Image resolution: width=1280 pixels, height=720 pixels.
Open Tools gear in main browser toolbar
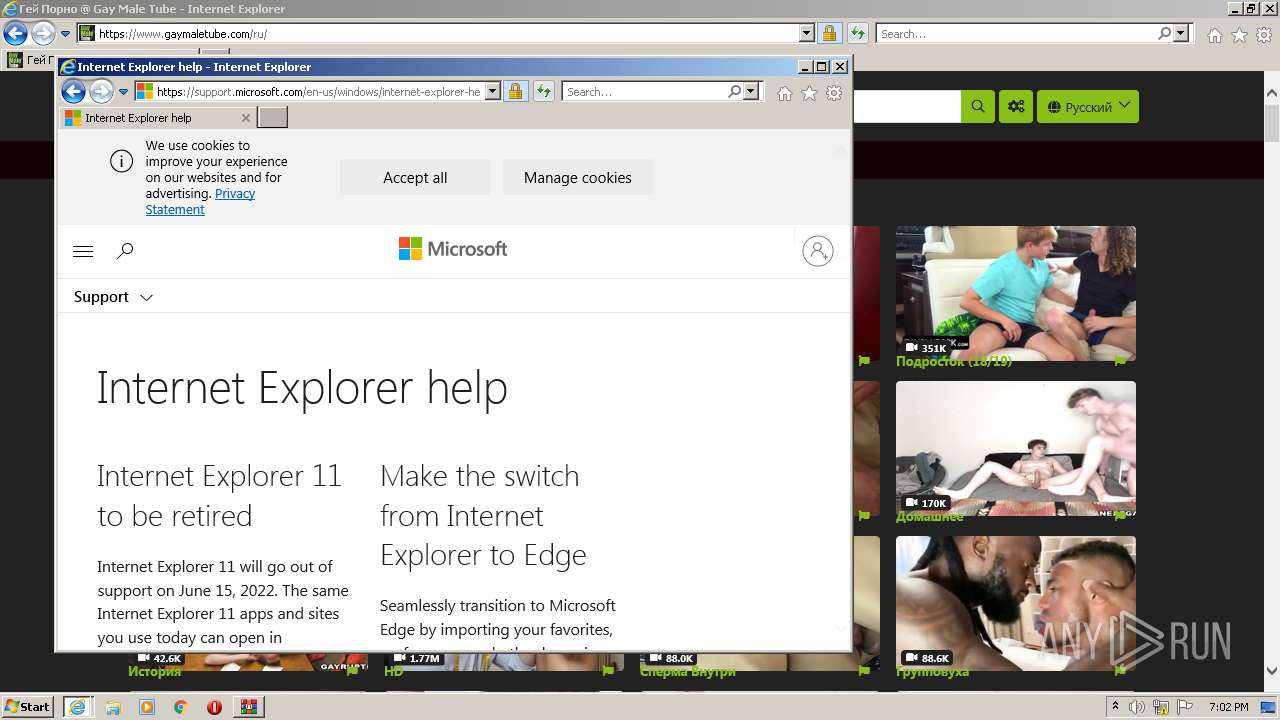(x=1264, y=35)
